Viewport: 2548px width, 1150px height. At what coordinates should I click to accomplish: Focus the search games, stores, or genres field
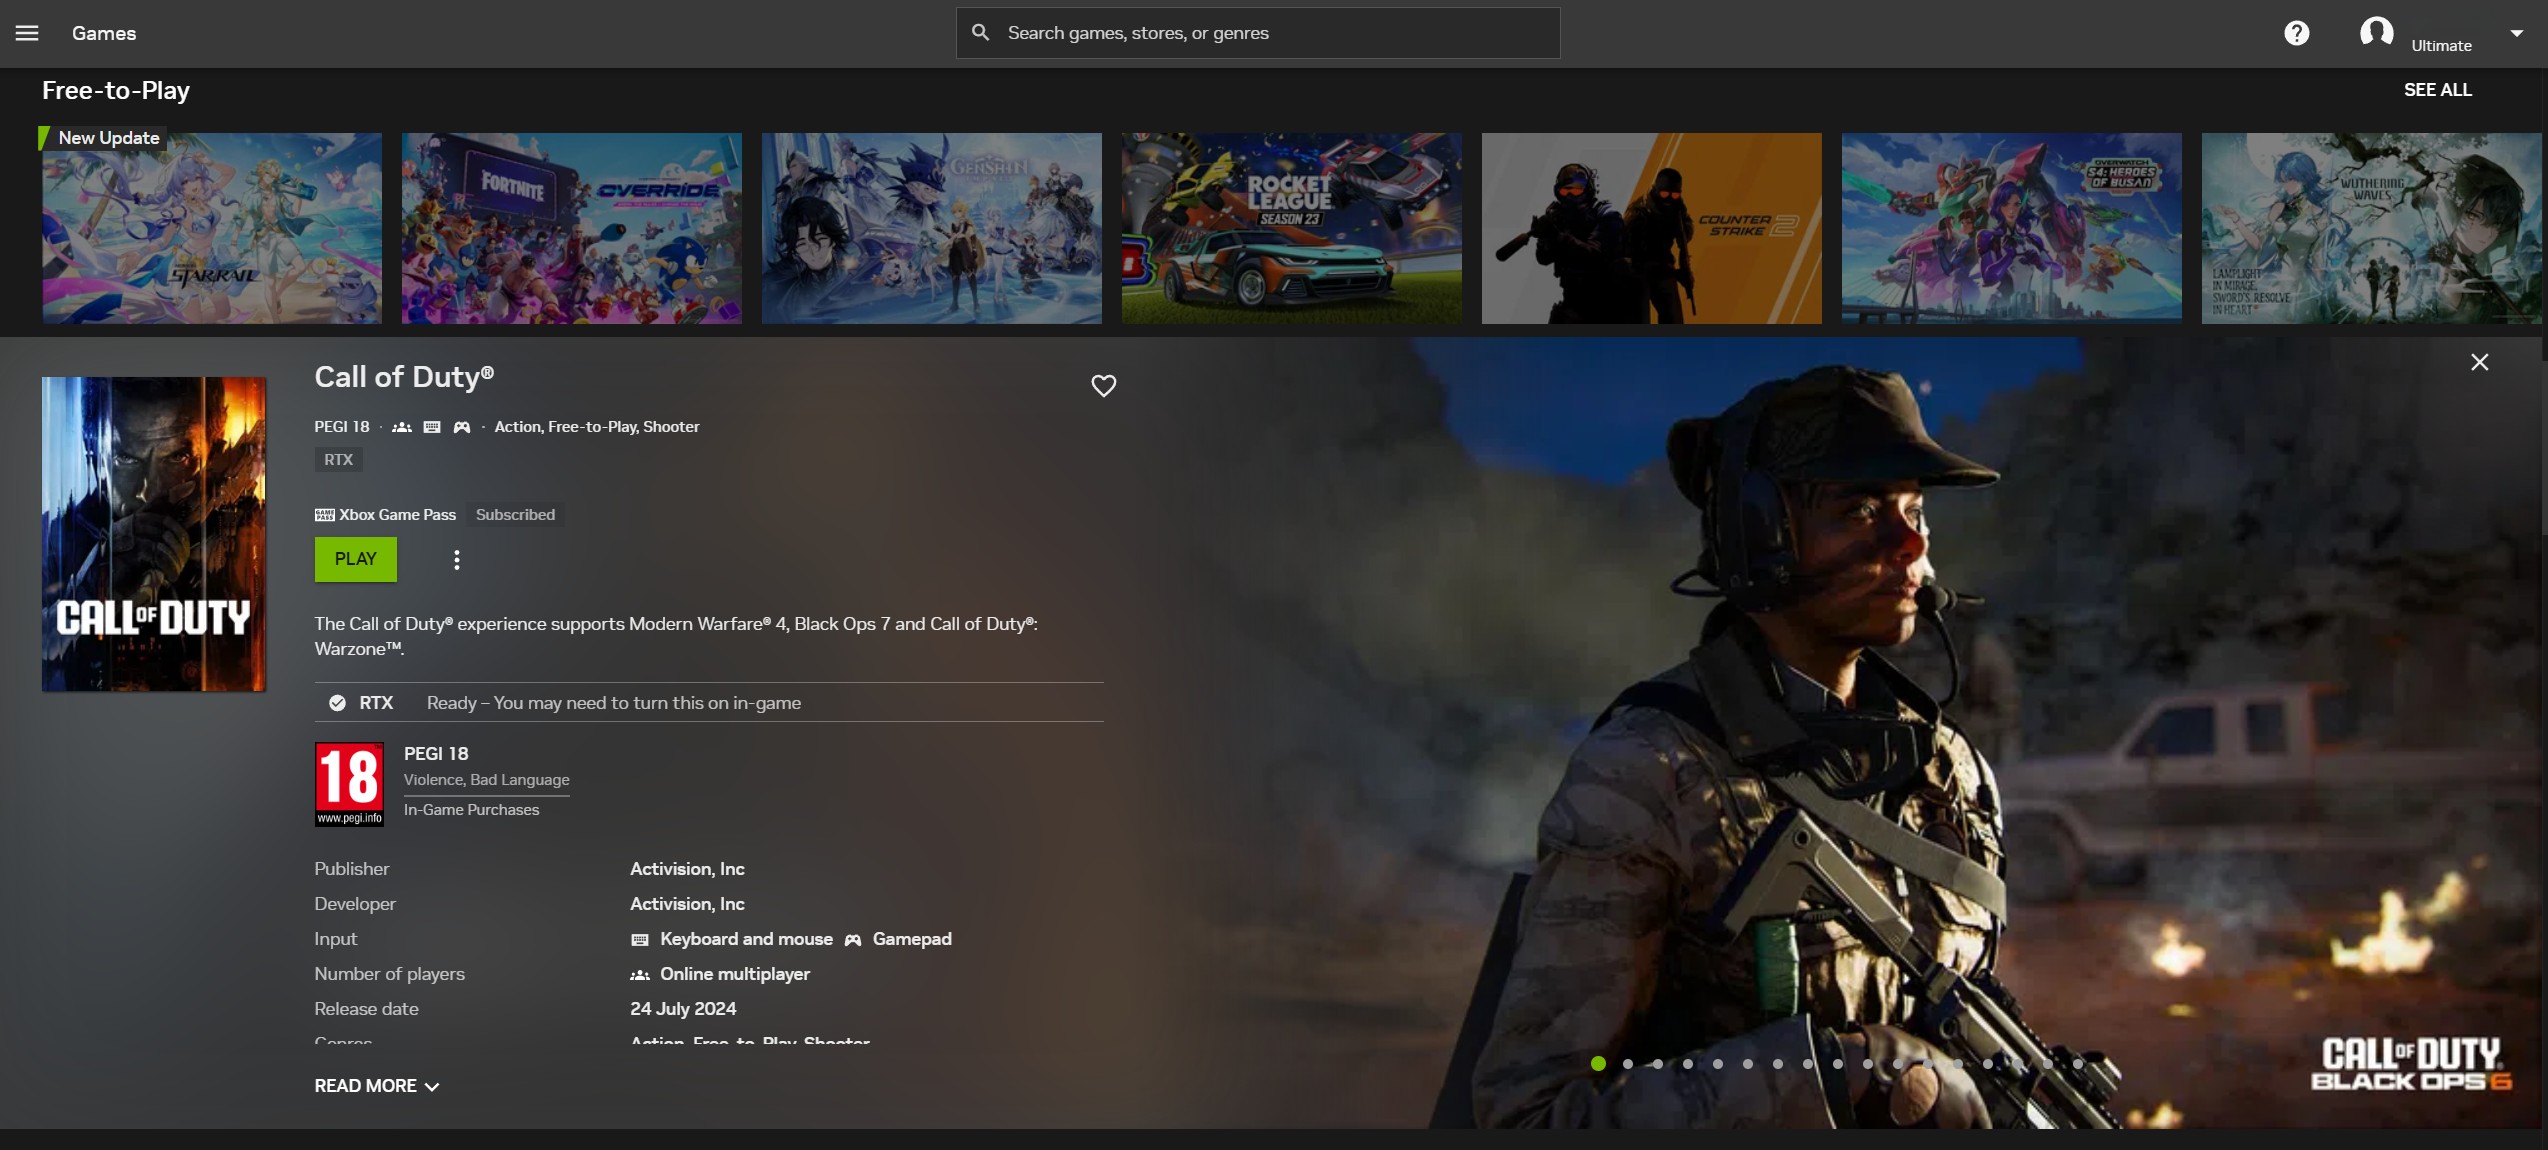[1258, 33]
